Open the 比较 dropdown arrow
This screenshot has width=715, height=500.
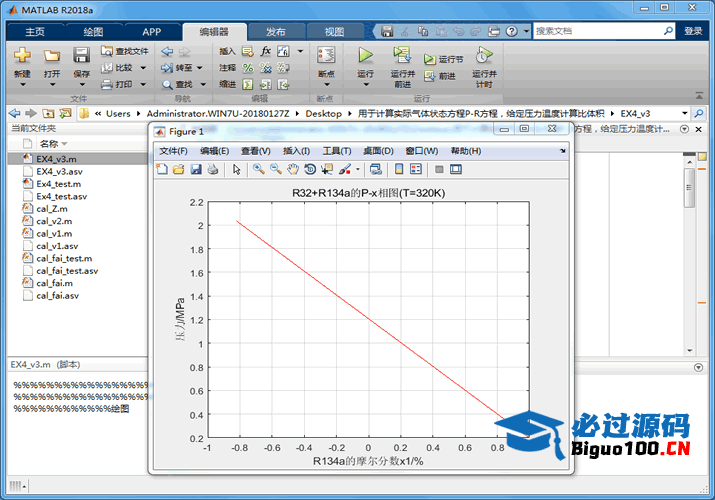[143, 68]
